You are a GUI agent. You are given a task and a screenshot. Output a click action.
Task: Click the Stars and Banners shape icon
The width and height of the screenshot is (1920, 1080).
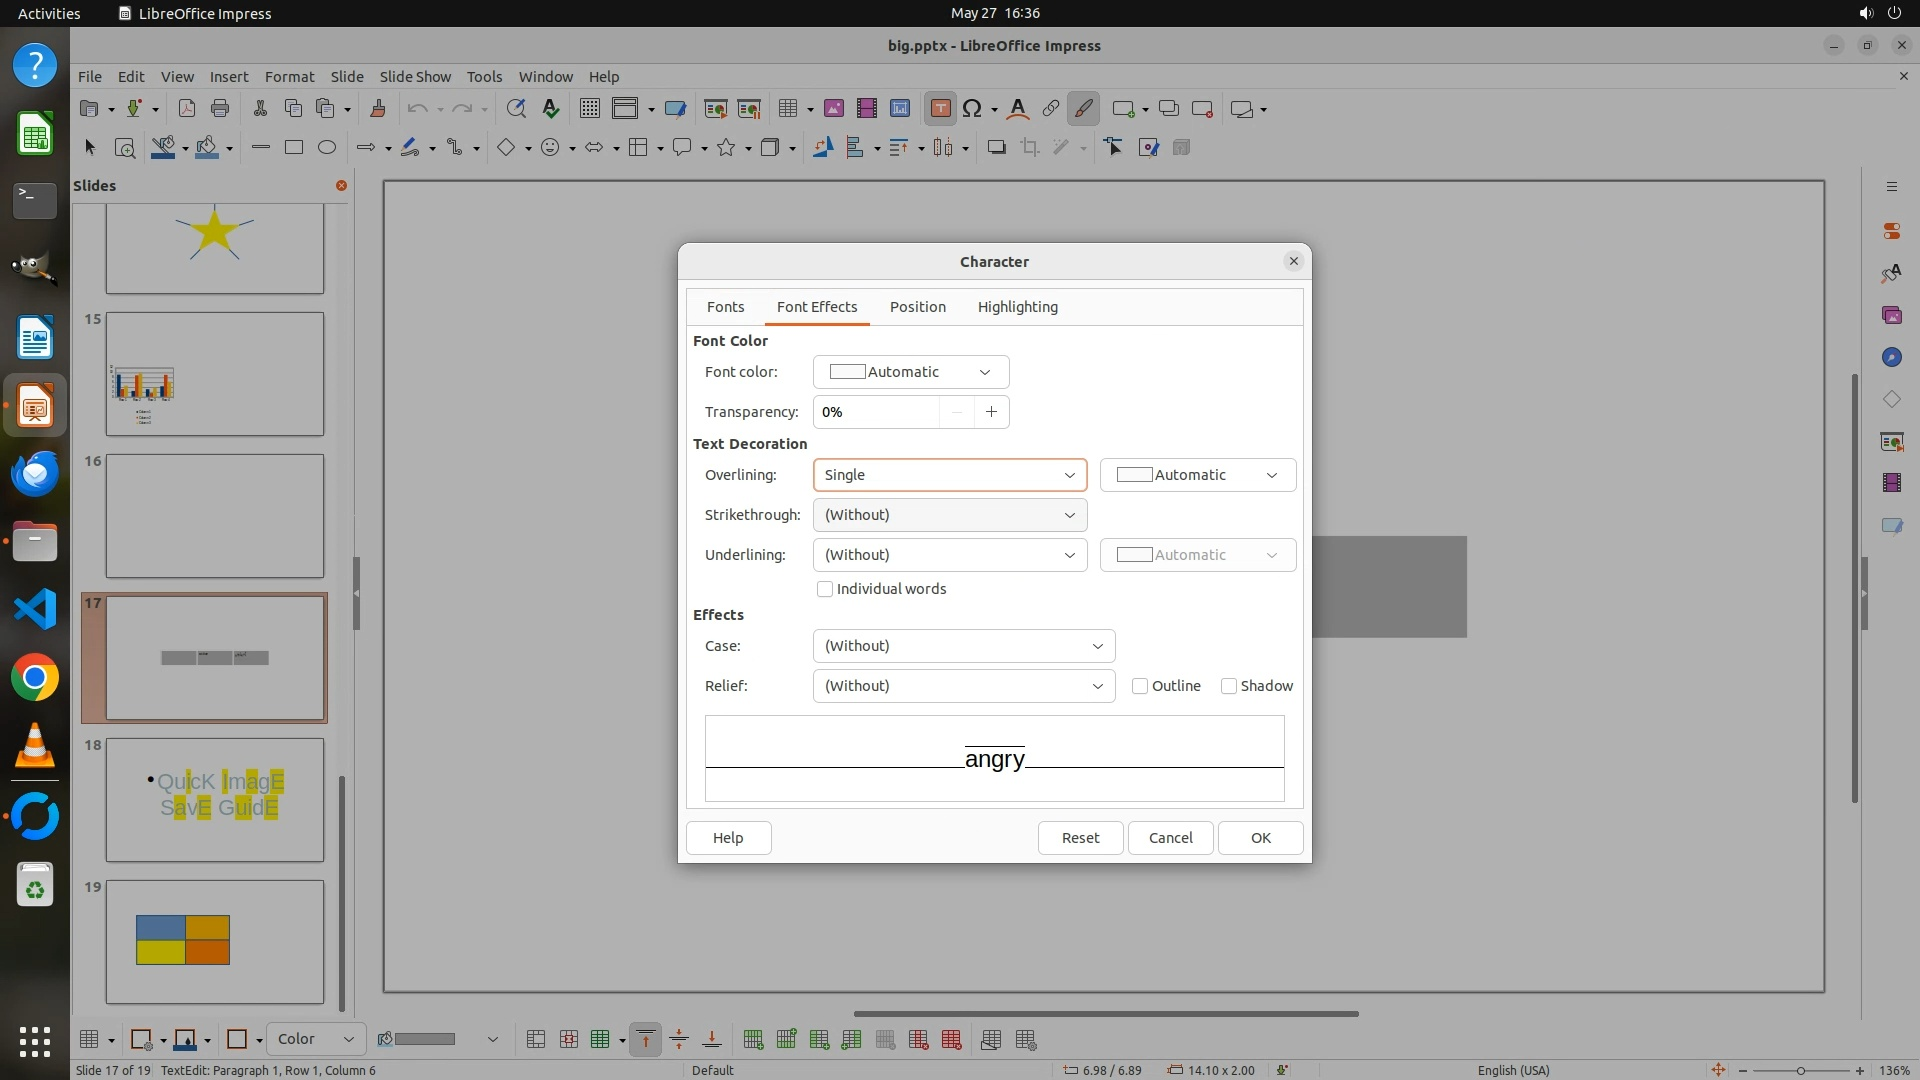tap(727, 148)
